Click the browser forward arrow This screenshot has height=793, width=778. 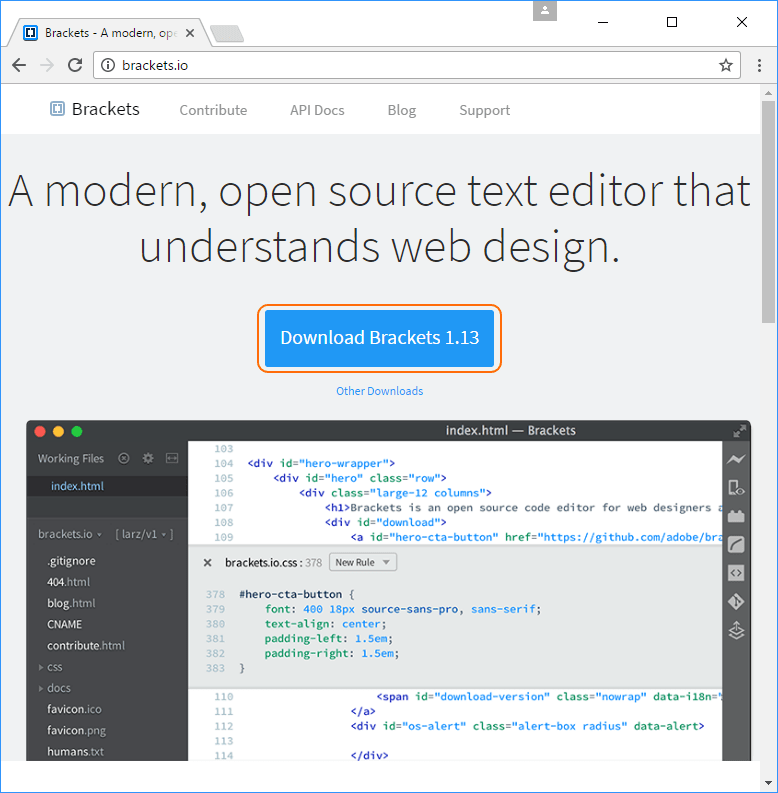[x=47, y=65]
